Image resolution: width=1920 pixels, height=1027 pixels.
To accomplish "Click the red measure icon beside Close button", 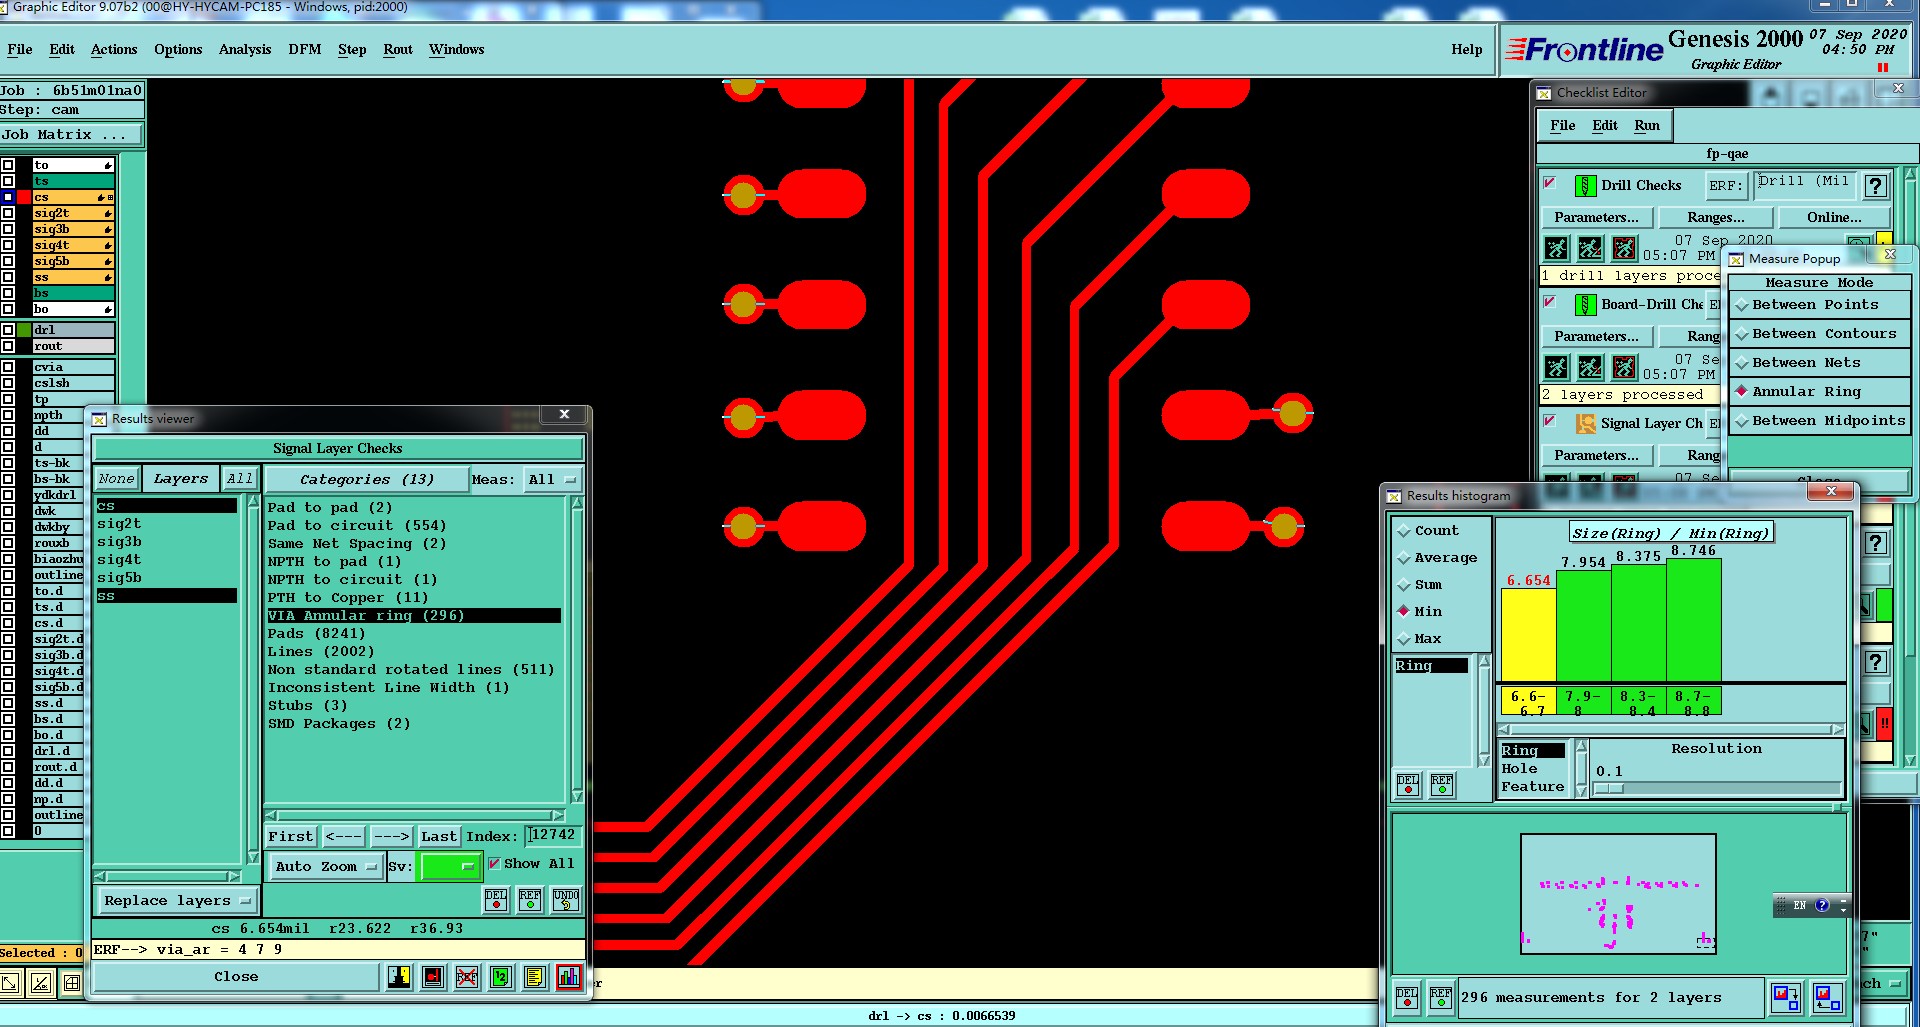I will pos(433,977).
